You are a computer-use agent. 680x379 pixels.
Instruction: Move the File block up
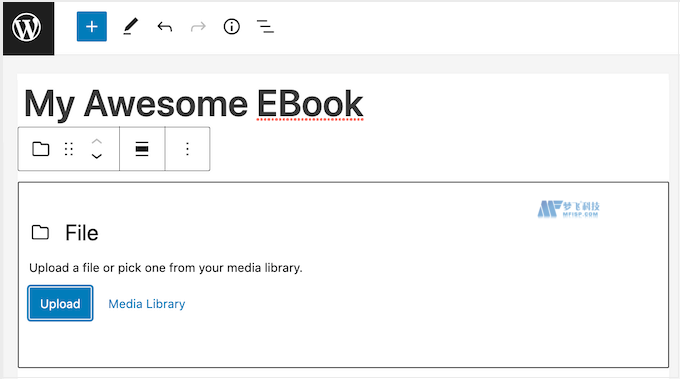point(97,141)
